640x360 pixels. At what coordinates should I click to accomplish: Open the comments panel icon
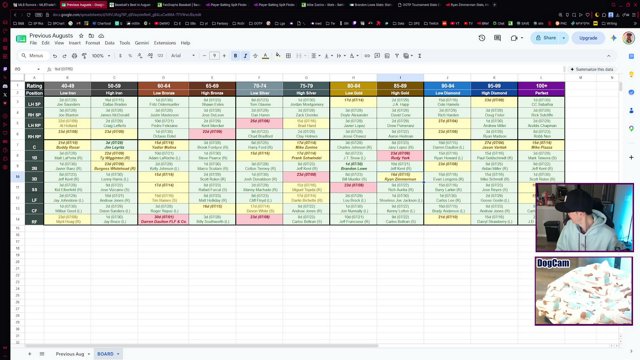497,38
